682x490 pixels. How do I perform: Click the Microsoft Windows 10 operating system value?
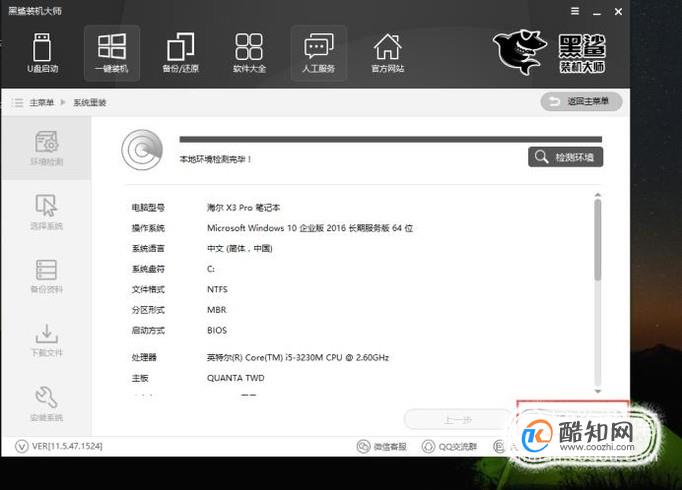coord(310,228)
